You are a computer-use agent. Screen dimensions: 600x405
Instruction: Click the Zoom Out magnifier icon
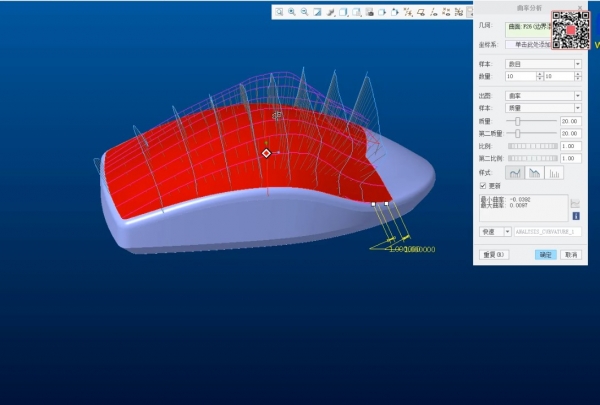click(x=304, y=12)
